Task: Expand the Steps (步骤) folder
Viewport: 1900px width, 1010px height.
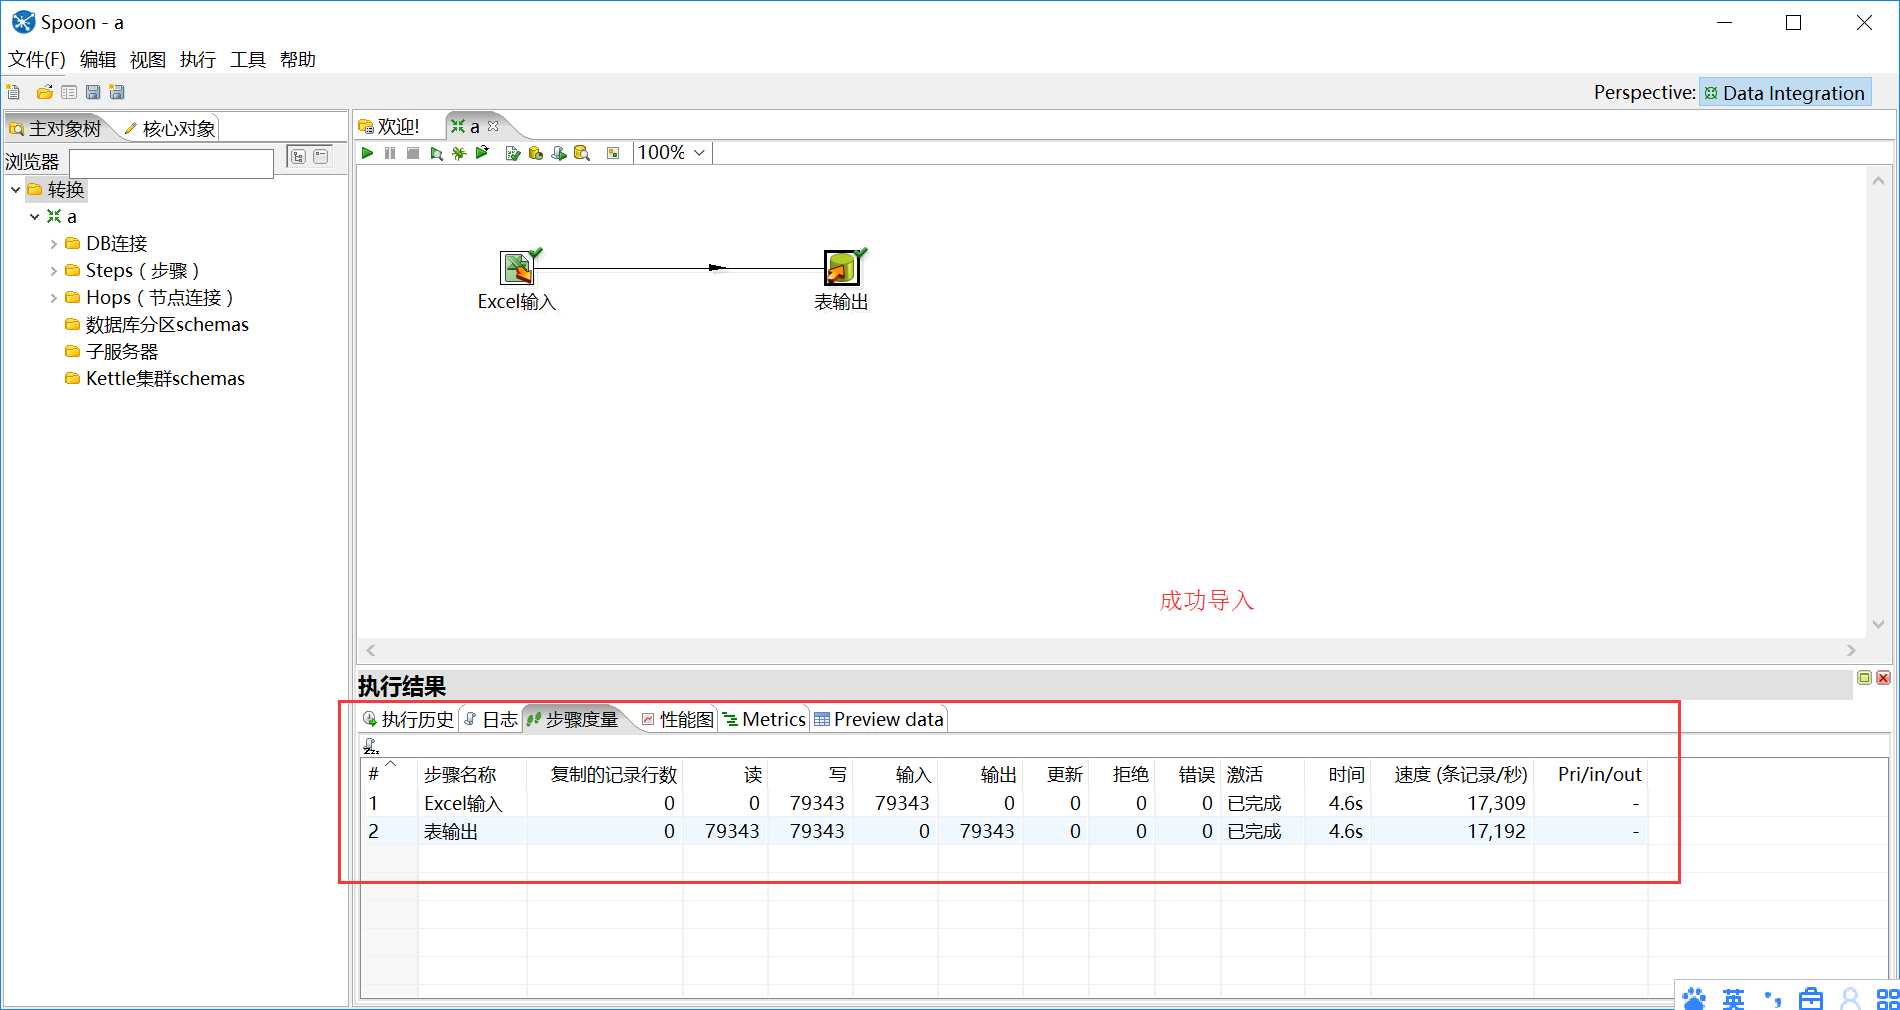Action: pos(54,270)
